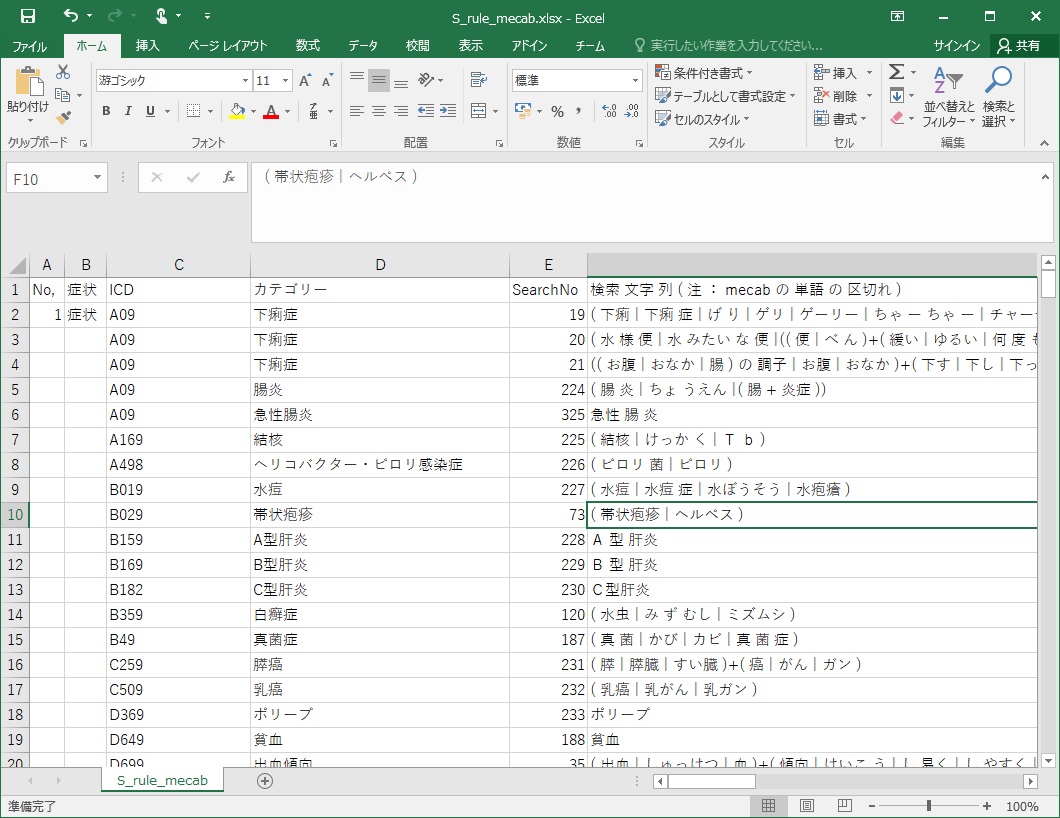The image size is (1060, 818).
Task: Click the 'Tell me' search box
Action: pyautogui.click(x=729, y=46)
